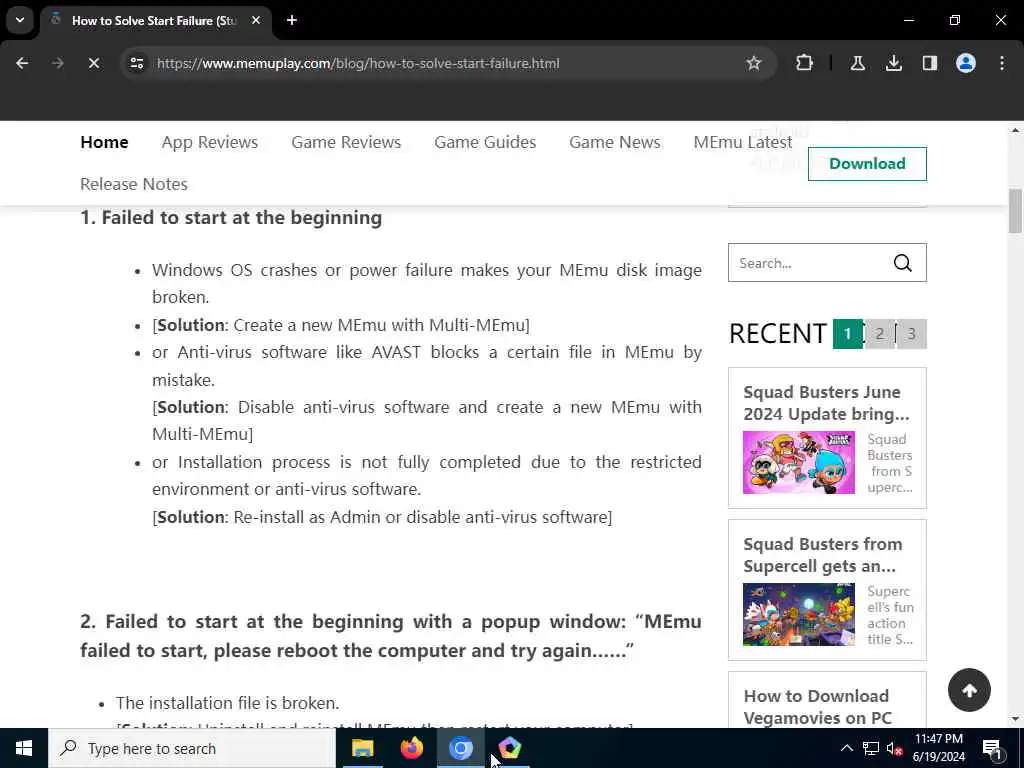Open File Explorer from taskbar
Viewport: 1024px width, 768px height.
pyautogui.click(x=362, y=748)
